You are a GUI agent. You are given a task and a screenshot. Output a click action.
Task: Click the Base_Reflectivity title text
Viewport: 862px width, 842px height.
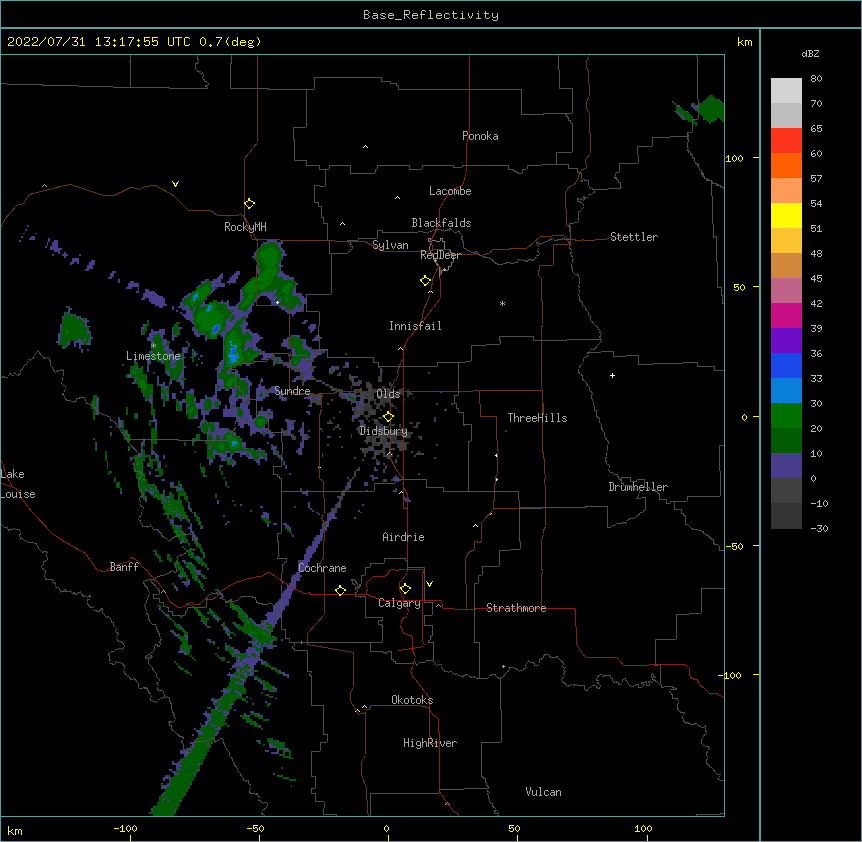tap(431, 15)
